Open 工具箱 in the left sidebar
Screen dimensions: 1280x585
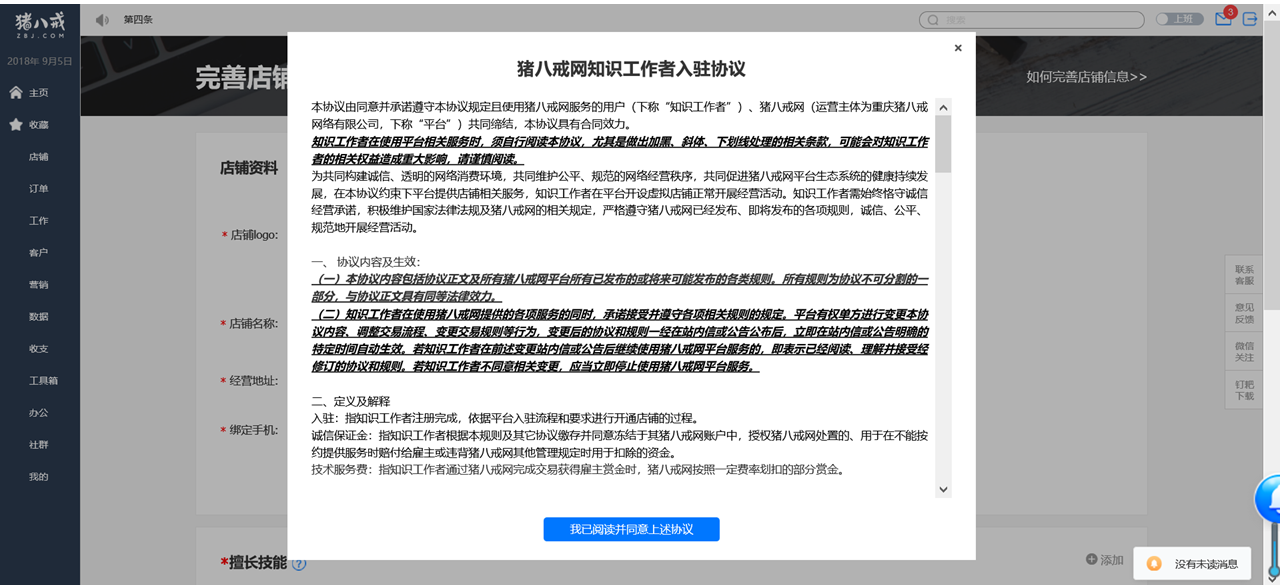(43, 381)
